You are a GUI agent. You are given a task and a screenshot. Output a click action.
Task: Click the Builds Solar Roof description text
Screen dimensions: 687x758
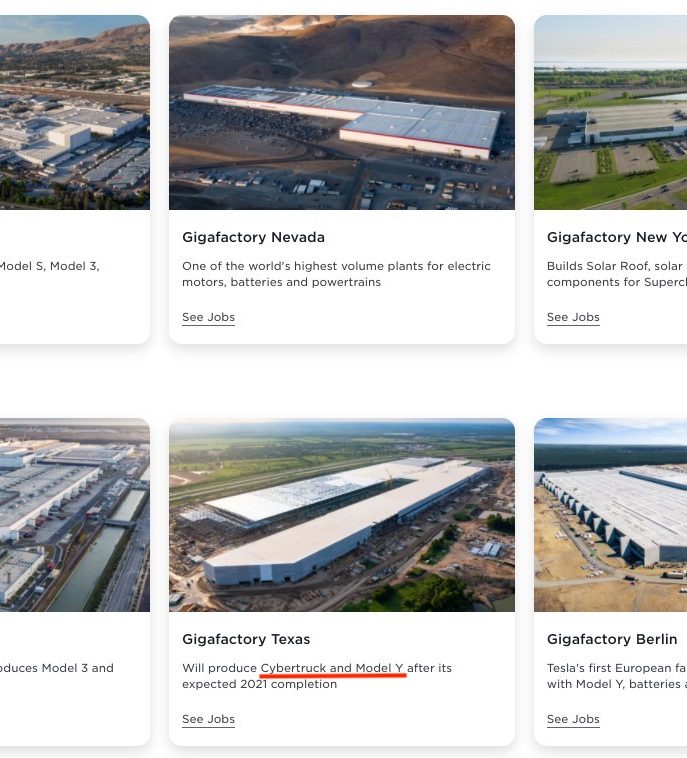pyautogui.click(x=617, y=274)
